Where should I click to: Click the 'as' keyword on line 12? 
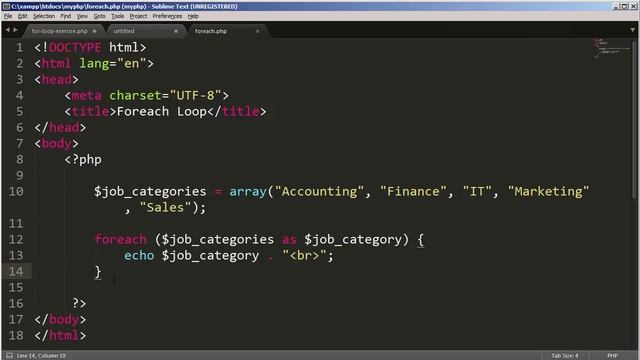click(x=289, y=239)
